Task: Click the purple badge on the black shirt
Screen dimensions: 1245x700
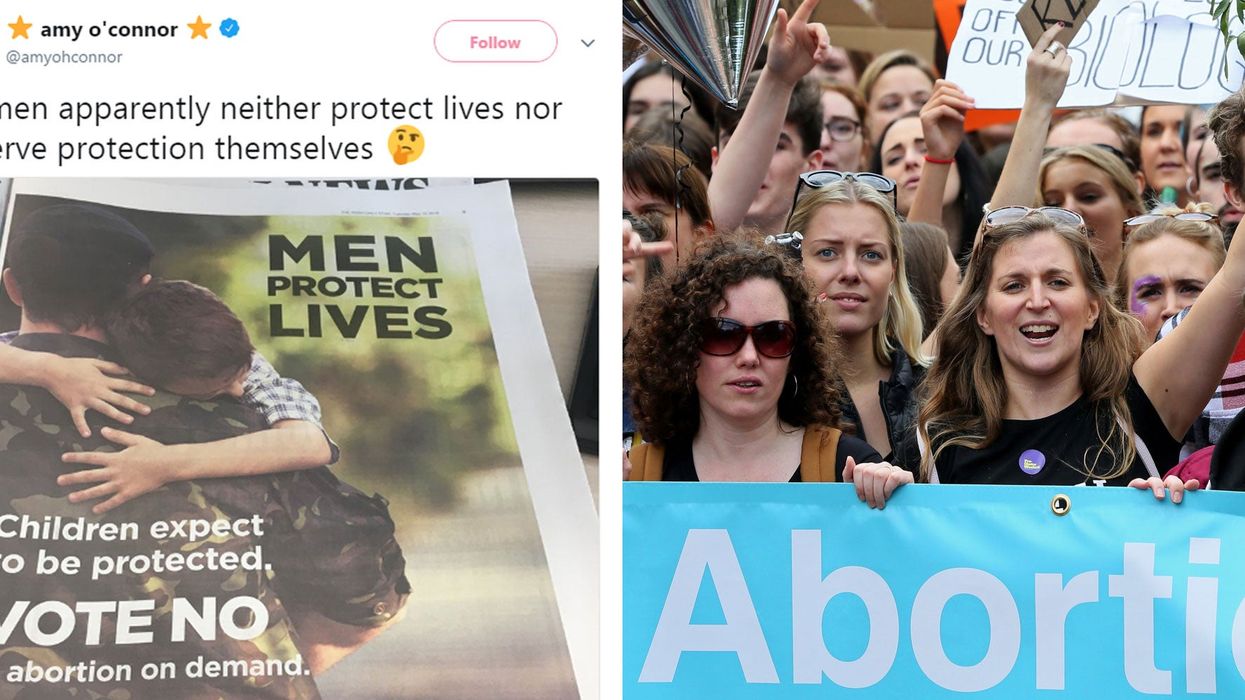Action: click(x=1031, y=461)
